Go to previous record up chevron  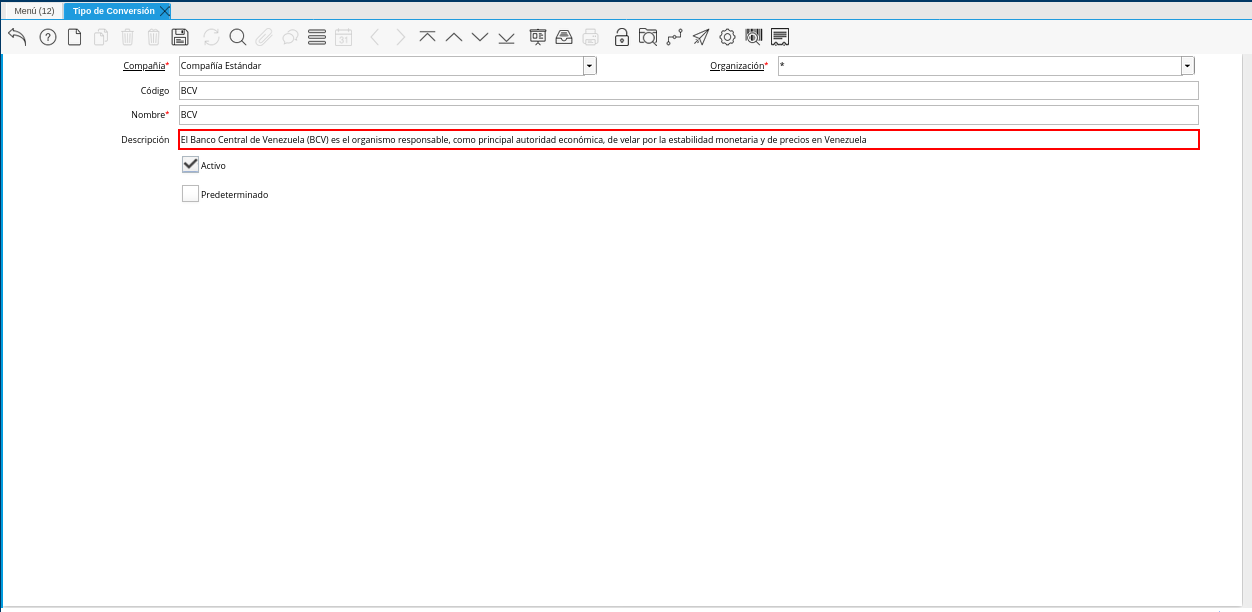click(x=453, y=37)
